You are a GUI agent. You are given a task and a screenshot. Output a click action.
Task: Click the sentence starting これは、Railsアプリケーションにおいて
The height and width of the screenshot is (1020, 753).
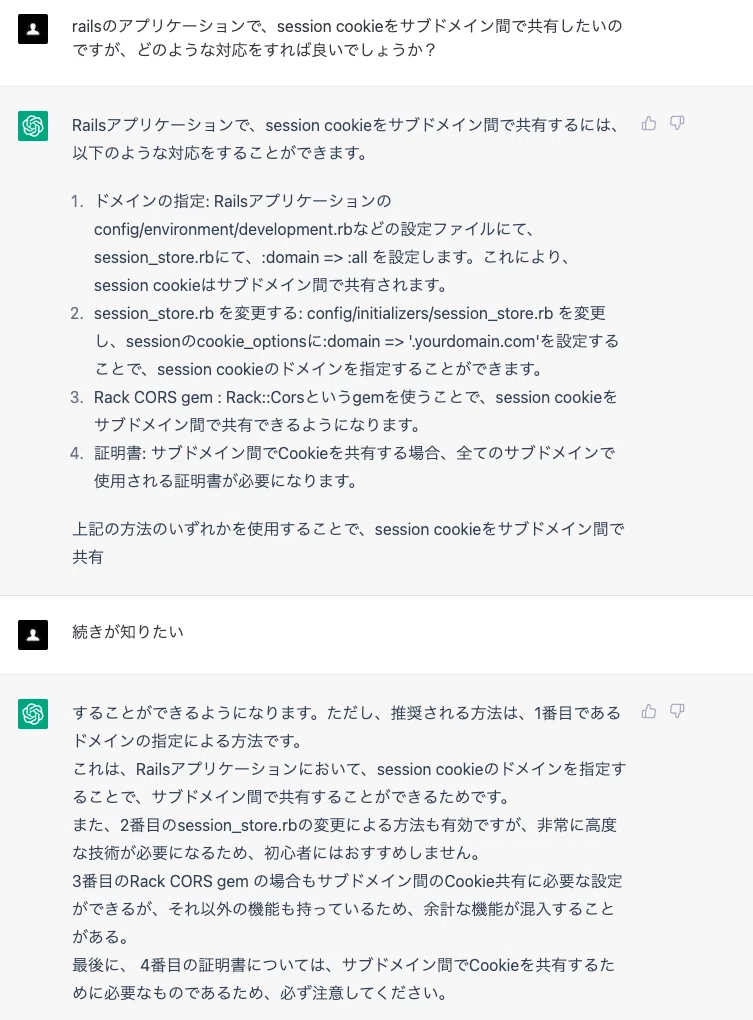pos(349,783)
